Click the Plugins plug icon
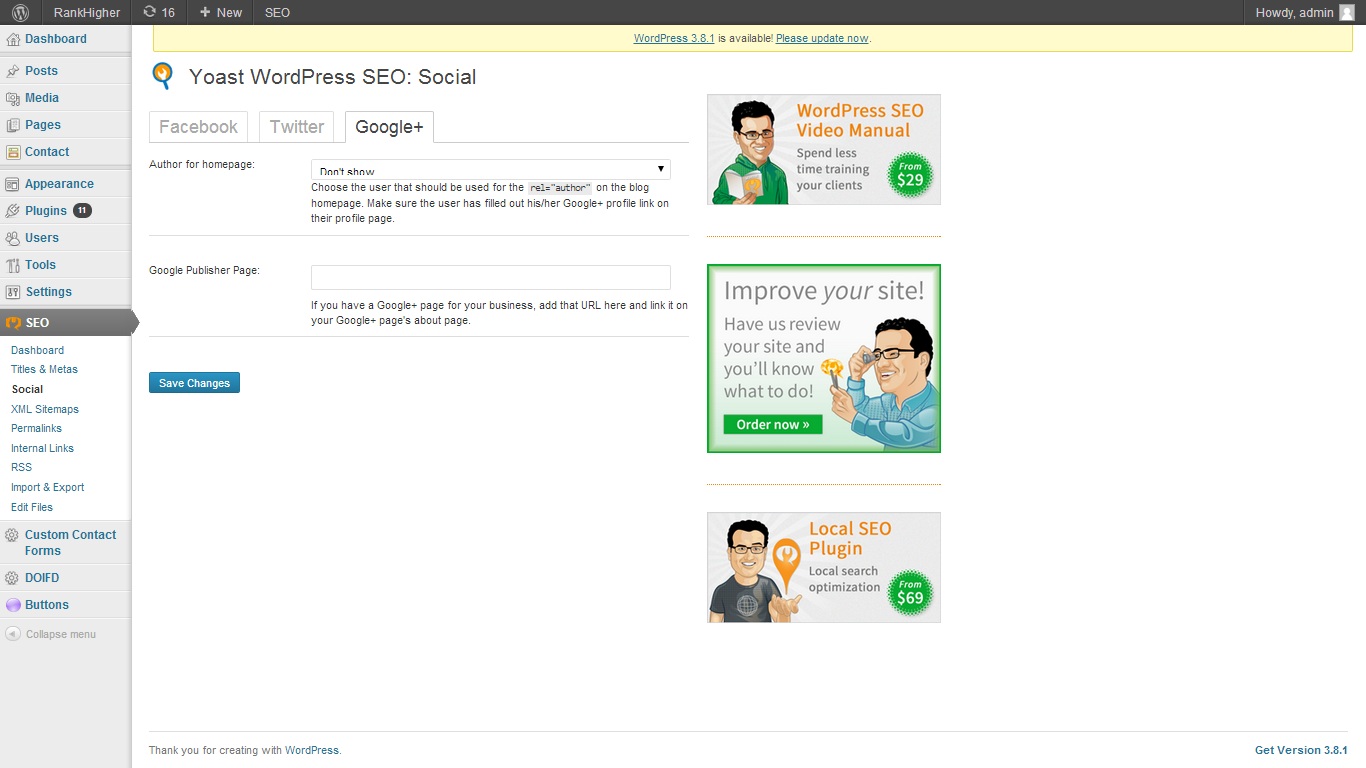This screenshot has width=1366, height=768. tap(13, 211)
